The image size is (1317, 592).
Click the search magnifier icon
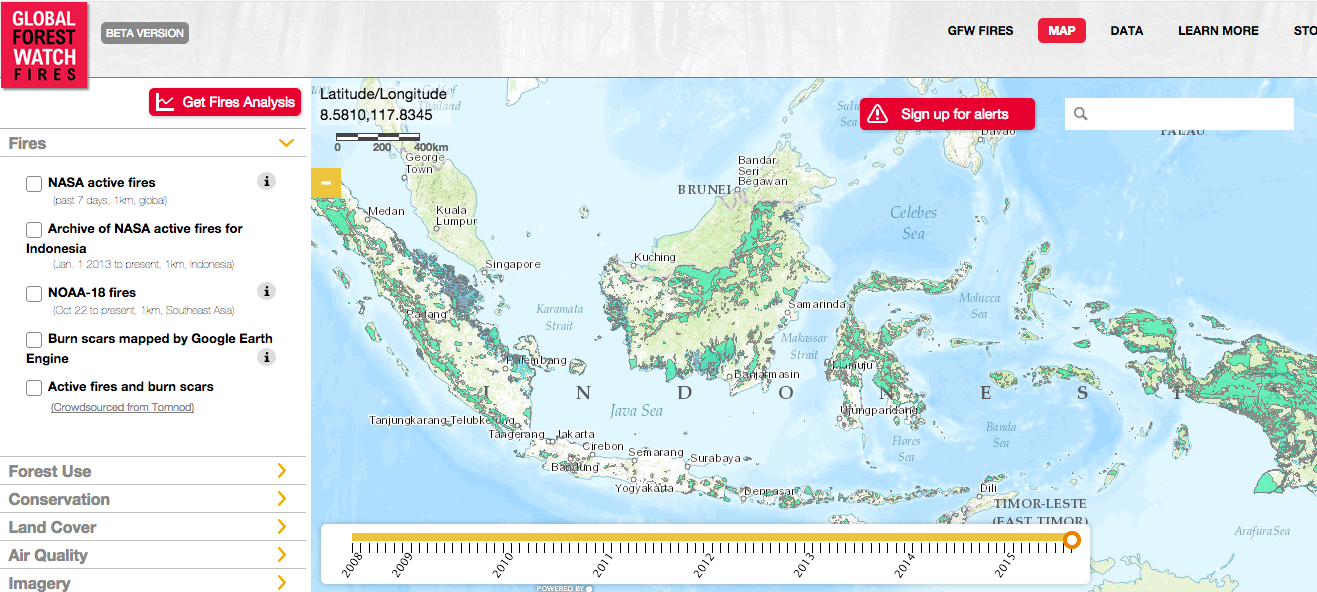1080,114
